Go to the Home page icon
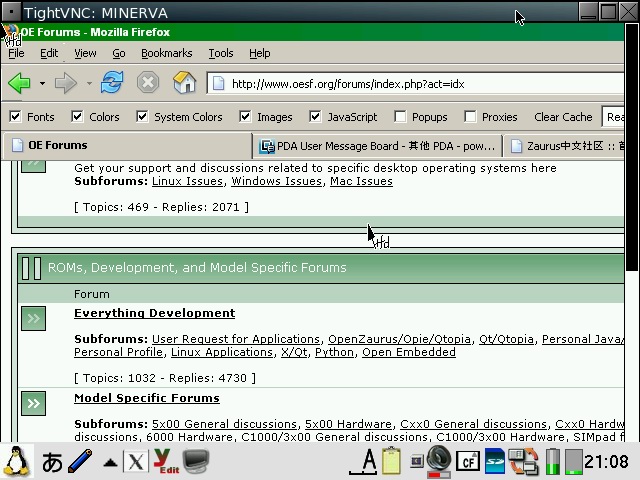This screenshot has width=640, height=480. coord(184,83)
